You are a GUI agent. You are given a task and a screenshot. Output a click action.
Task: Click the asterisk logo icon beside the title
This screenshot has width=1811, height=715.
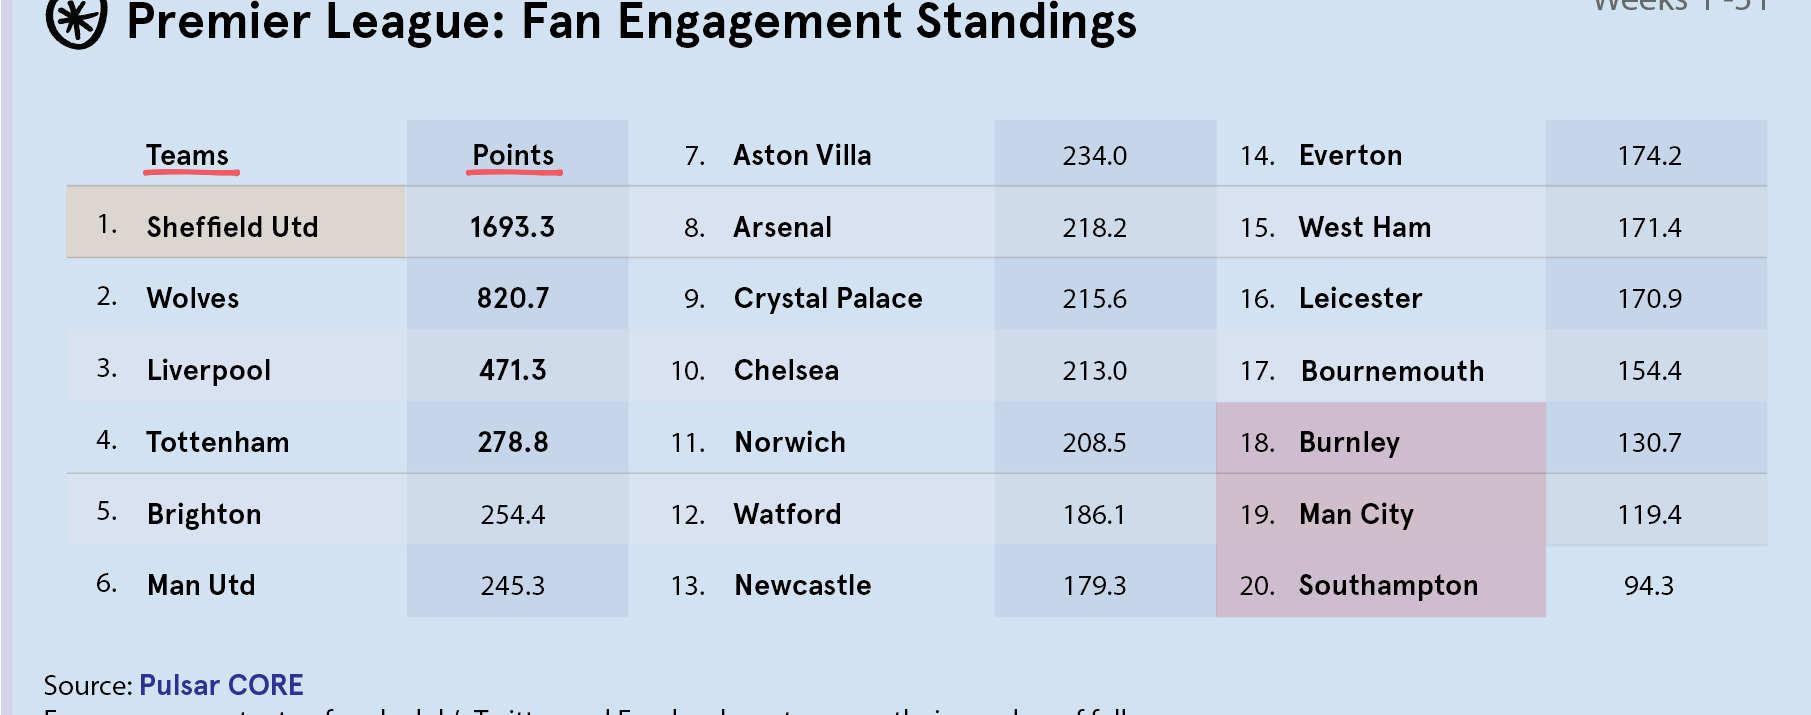[76, 20]
